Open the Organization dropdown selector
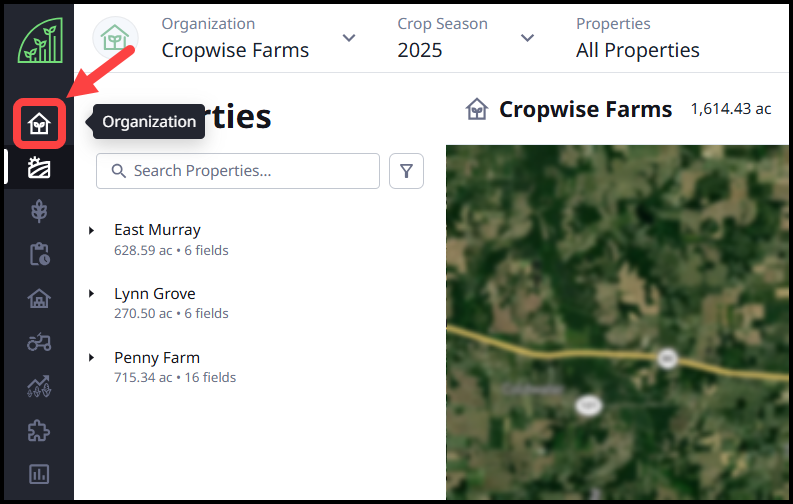 [x=257, y=38]
